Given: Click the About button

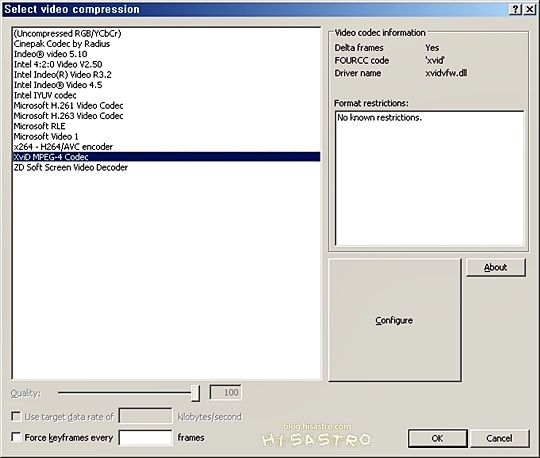Looking at the screenshot, I should click(x=496, y=267).
